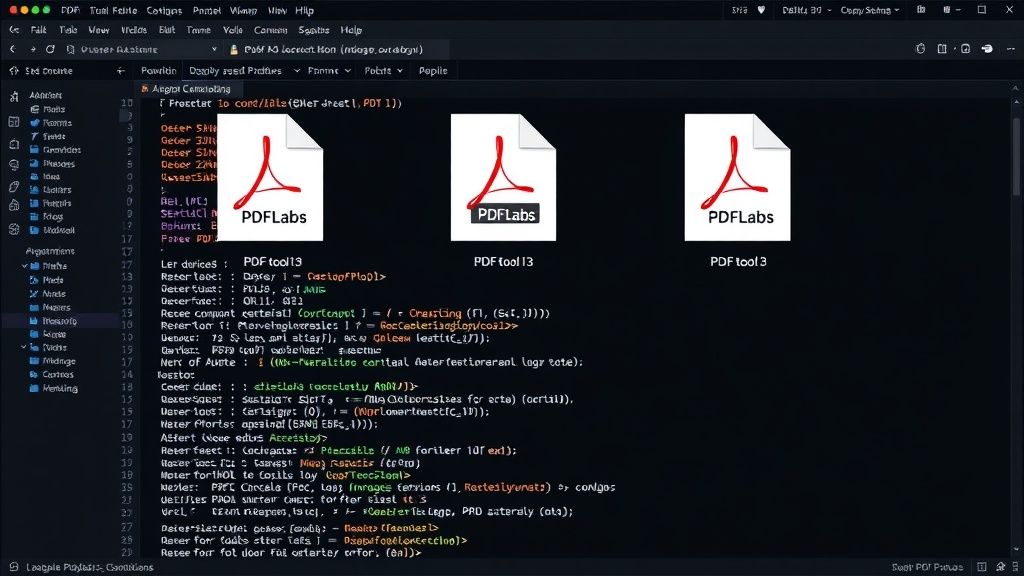Click the figure icon that starts the activity bar
The height and width of the screenshot is (576, 1024).
click(x=14, y=97)
